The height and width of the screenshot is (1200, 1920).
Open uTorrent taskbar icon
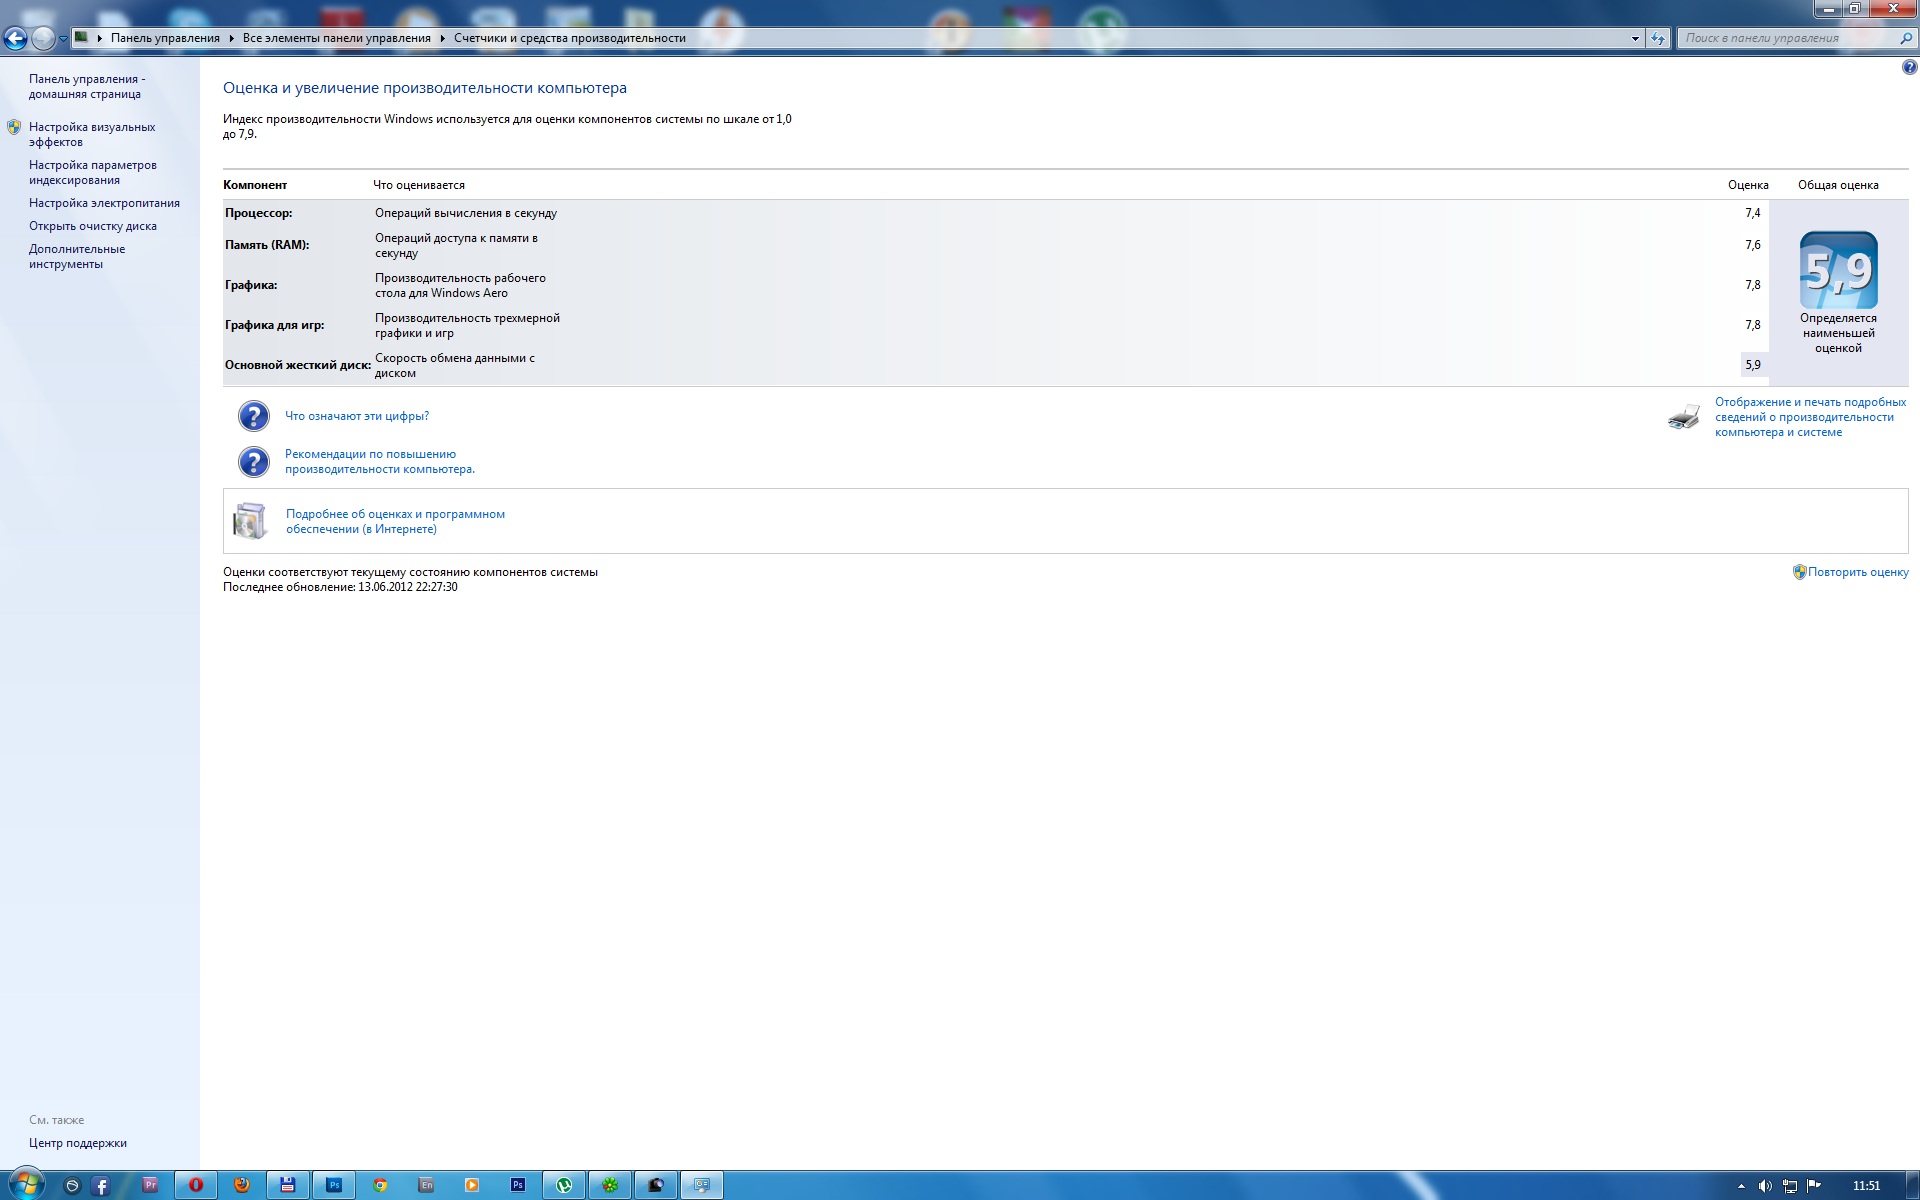click(x=564, y=1185)
